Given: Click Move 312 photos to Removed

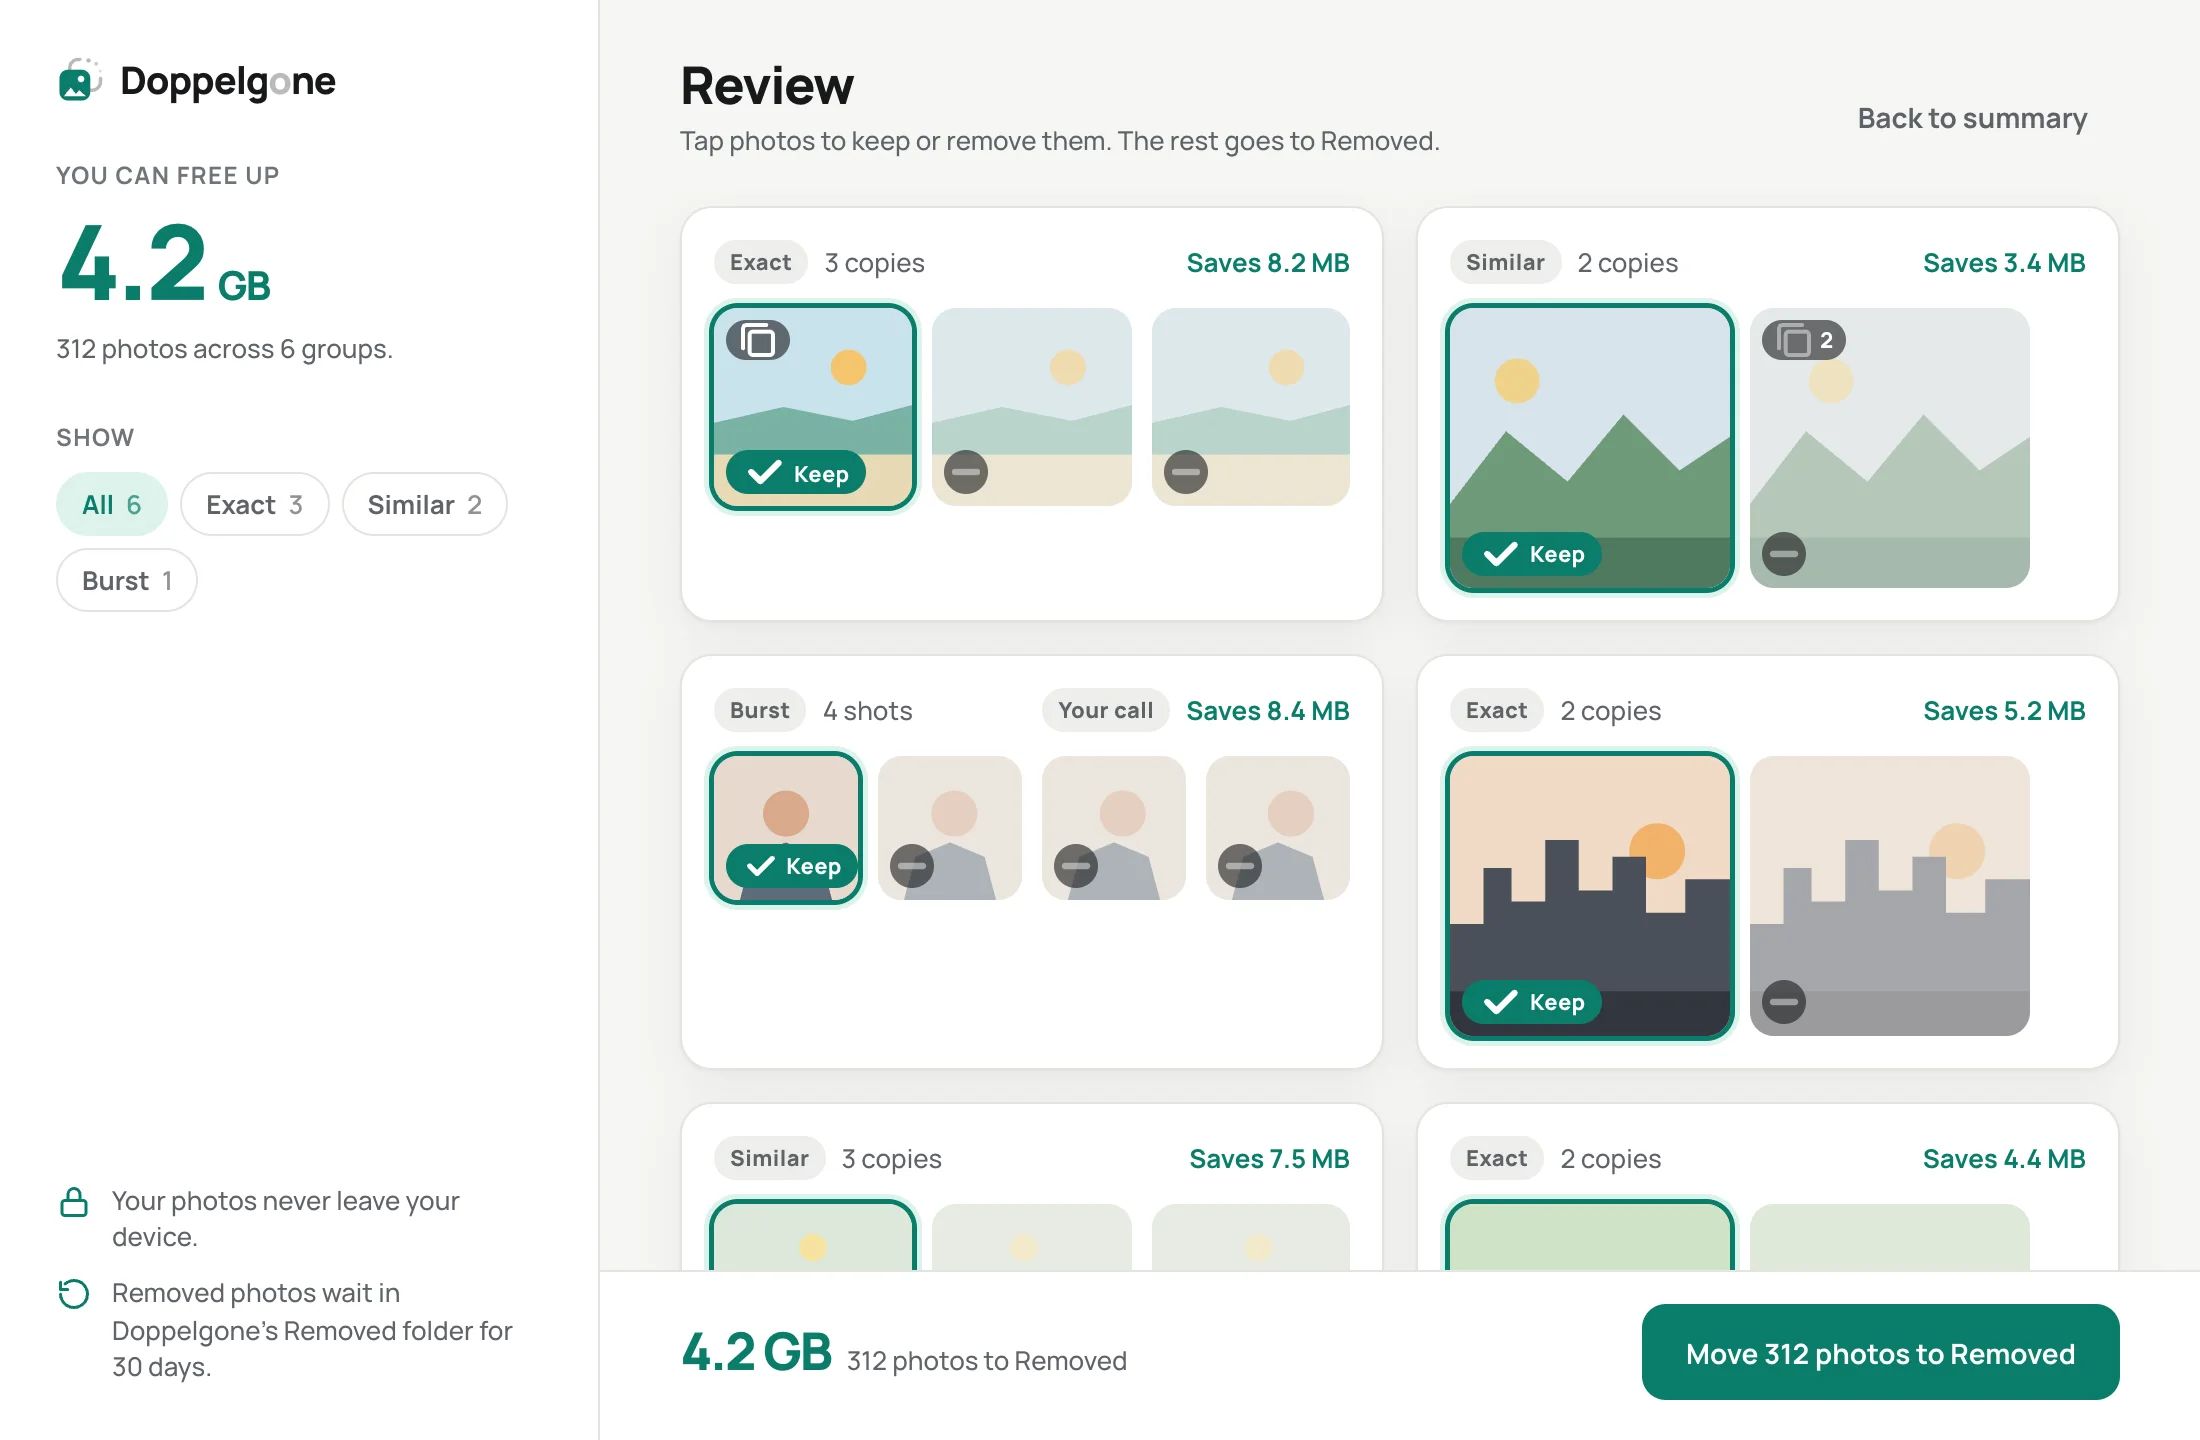Looking at the screenshot, I should click(1880, 1353).
